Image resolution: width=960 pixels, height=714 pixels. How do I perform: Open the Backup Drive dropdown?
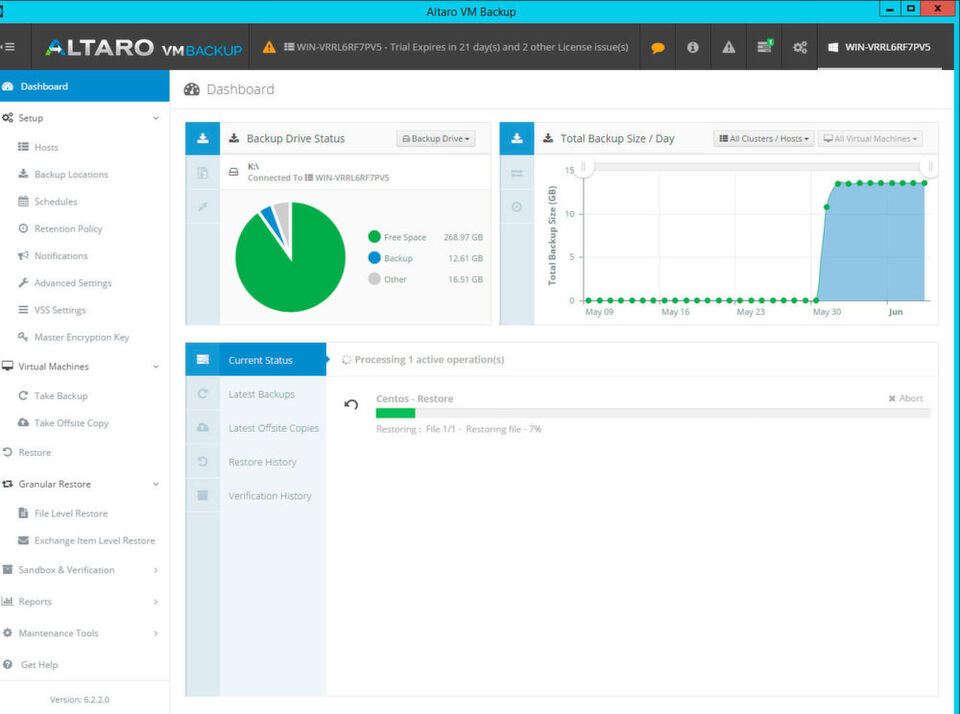coord(435,139)
